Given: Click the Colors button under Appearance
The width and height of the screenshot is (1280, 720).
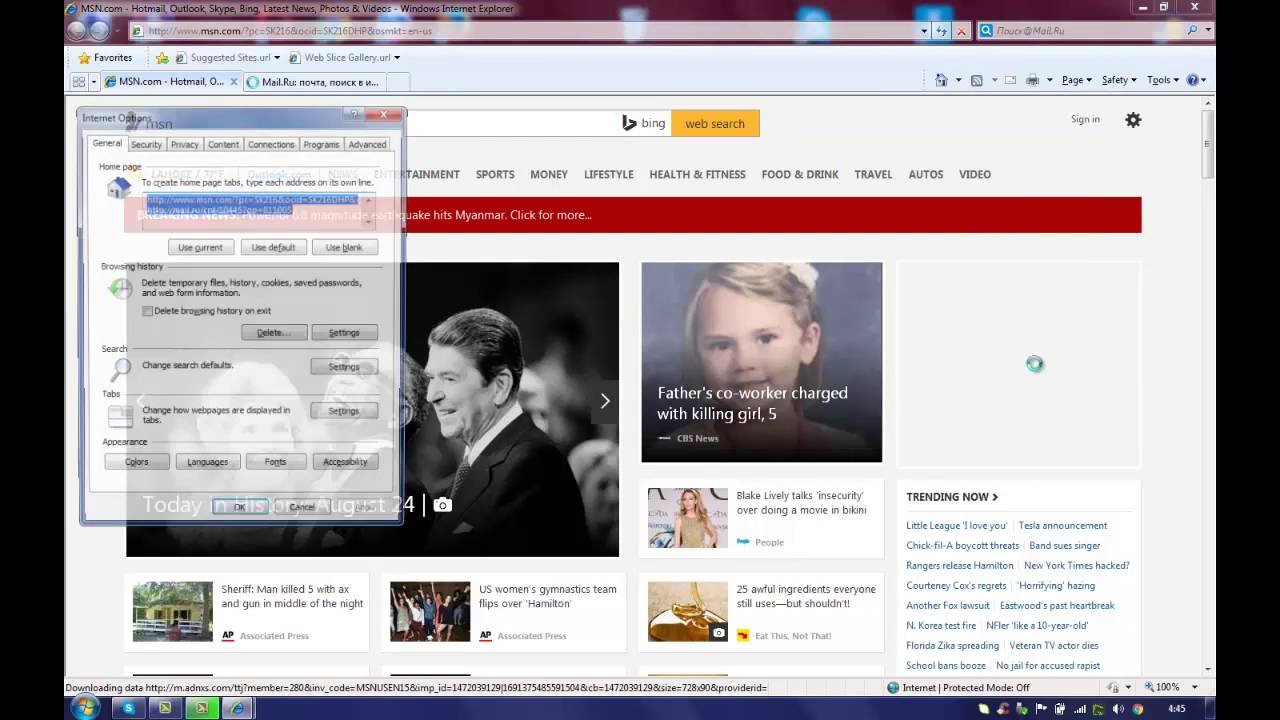Looking at the screenshot, I should coord(137,462).
